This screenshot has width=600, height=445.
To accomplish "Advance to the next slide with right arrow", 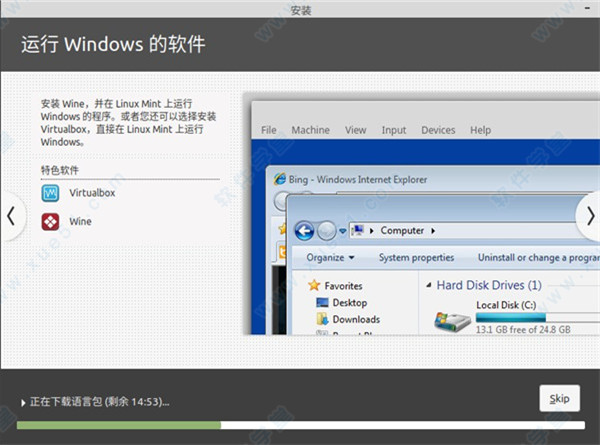I will 588,216.
